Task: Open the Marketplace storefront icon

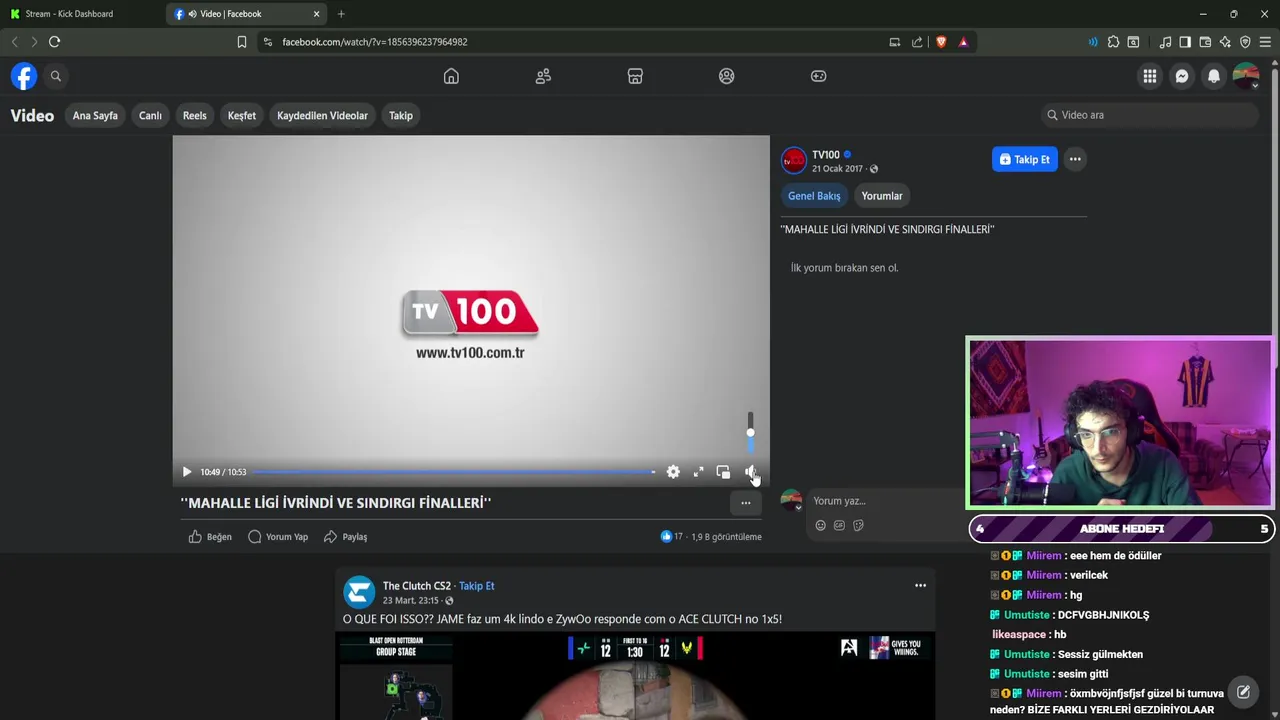Action: click(x=635, y=76)
